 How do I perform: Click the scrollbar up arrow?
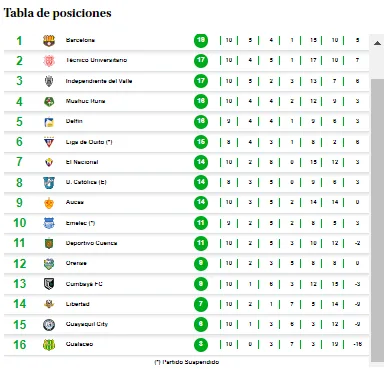click(x=377, y=43)
